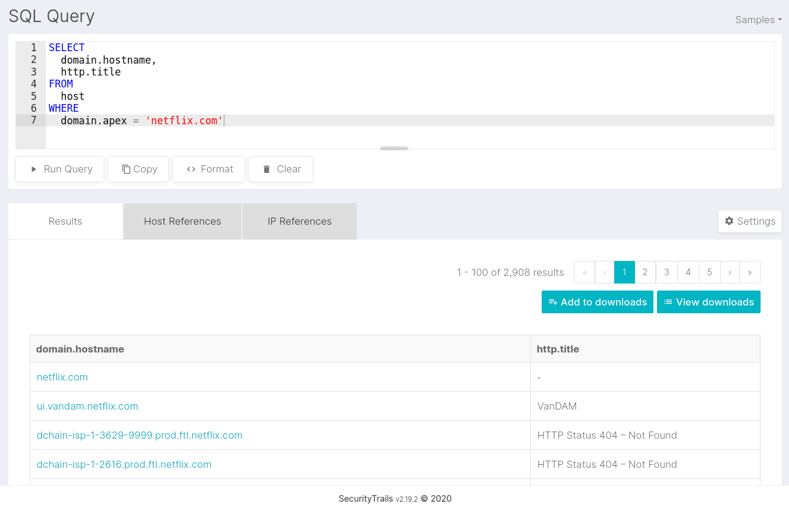Click http.title line in the editor
Viewport: 789px width, 510px height.
click(91, 72)
